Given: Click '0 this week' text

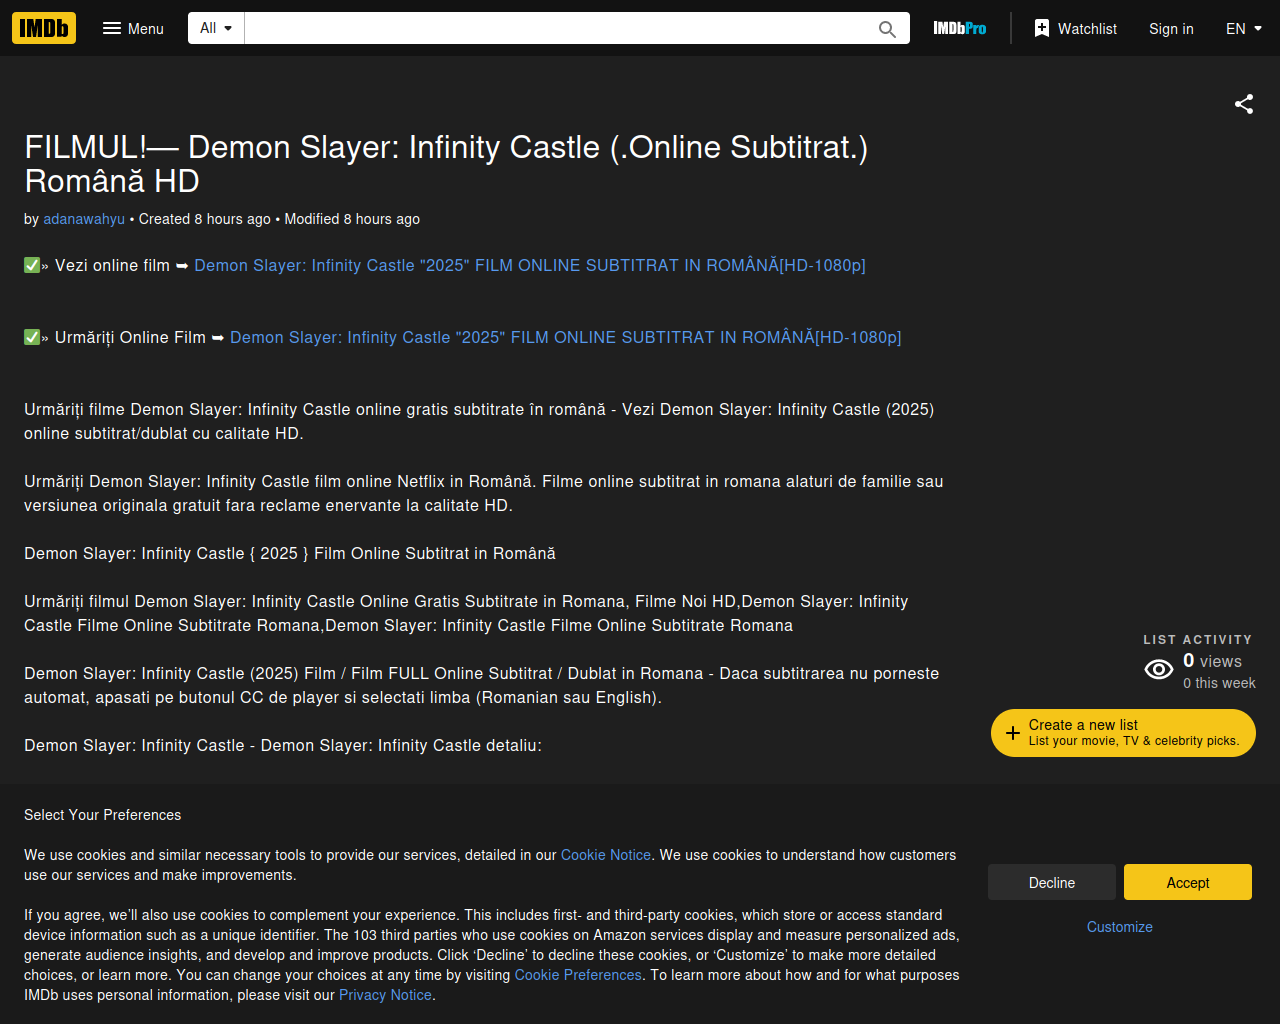Looking at the screenshot, I should 1219,683.
